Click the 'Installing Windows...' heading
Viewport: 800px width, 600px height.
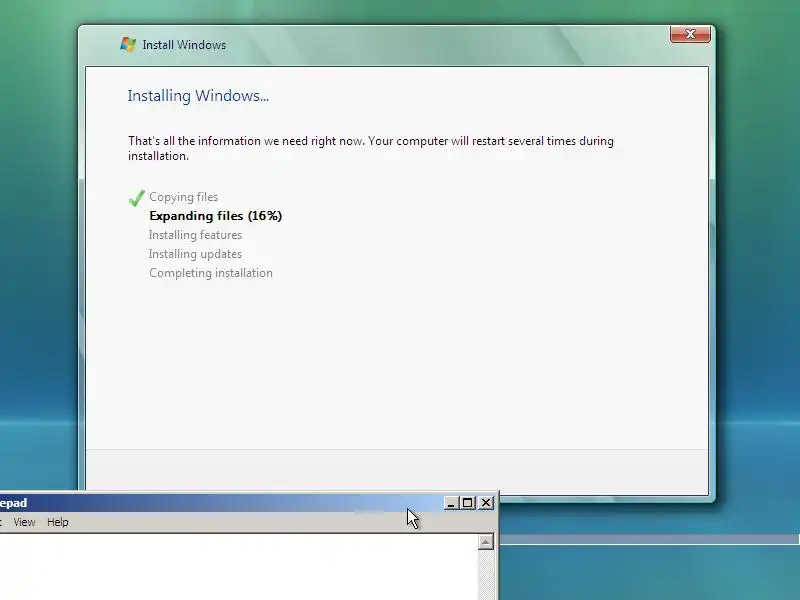tap(198, 95)
